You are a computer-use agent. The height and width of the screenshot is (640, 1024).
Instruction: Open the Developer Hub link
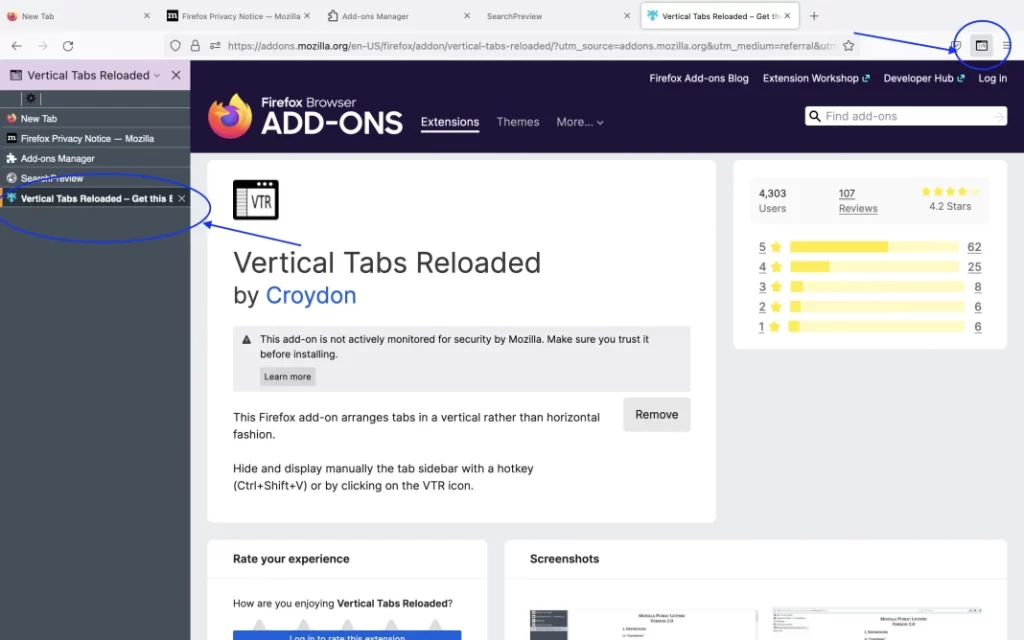[924, 78]
